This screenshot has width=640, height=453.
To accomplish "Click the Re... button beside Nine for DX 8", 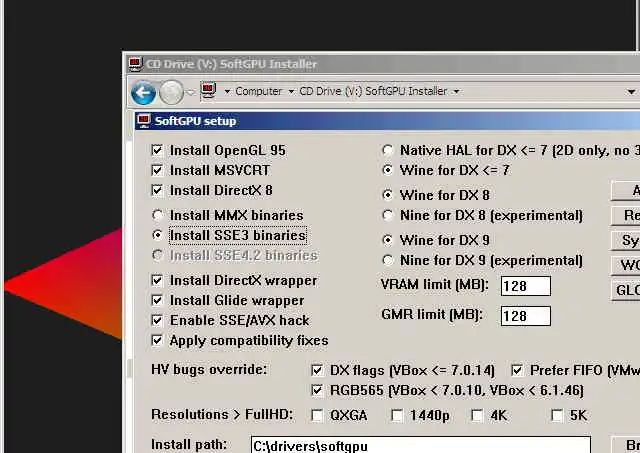I will click(626, 215).
